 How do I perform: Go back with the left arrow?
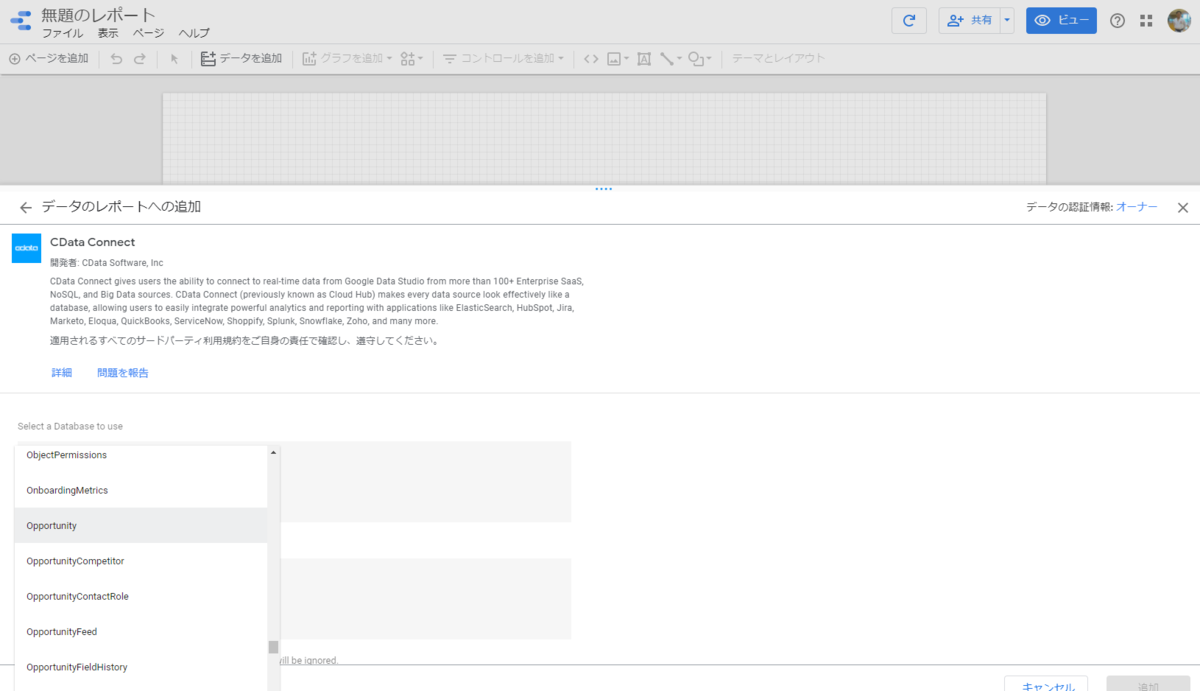pyautogui.click(x=26, y=207)
